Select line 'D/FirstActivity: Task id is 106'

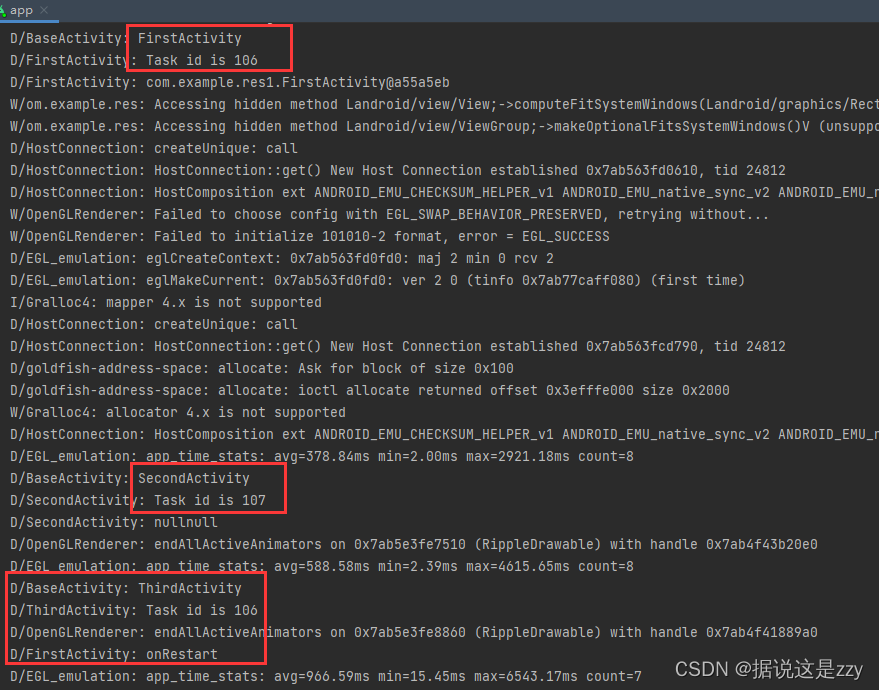coord(134,60)
